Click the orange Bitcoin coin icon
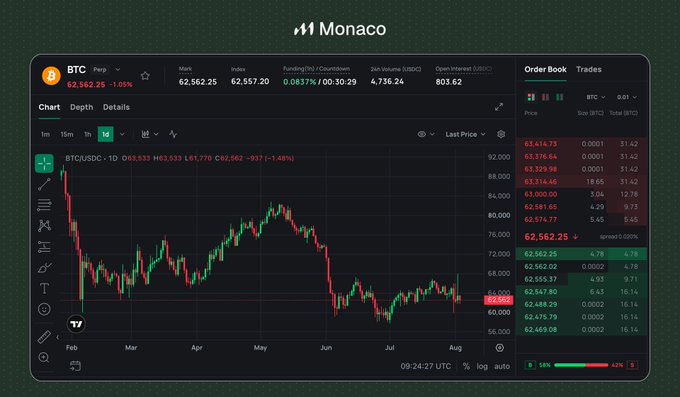This screenshot has width=680, height=397. pos(51,76)
